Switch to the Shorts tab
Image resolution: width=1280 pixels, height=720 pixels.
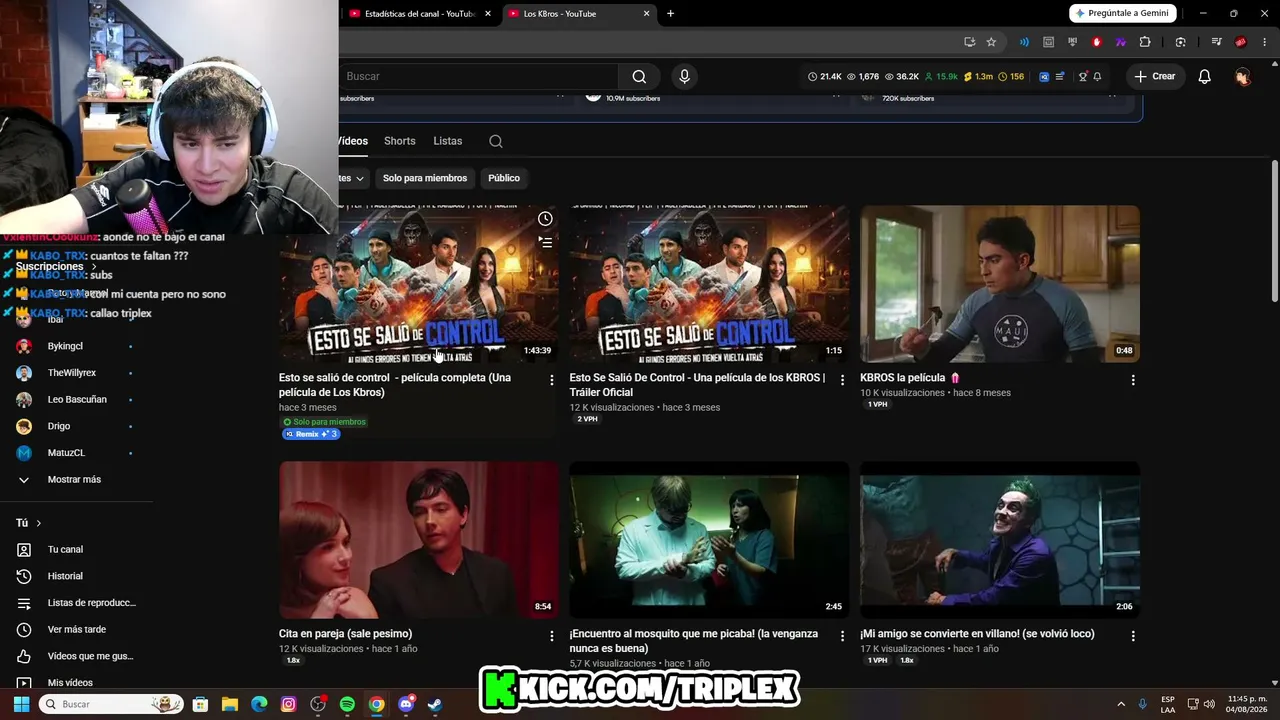[400, 141]
